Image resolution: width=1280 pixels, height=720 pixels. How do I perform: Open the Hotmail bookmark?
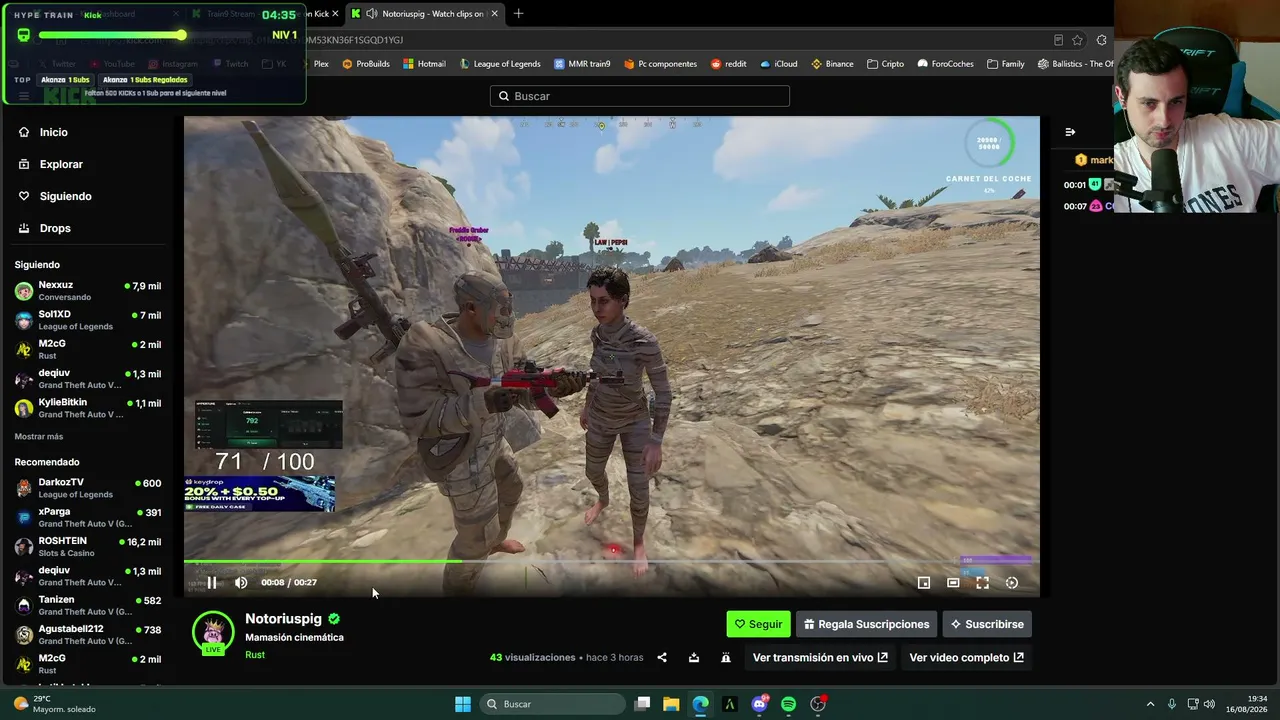424,64
